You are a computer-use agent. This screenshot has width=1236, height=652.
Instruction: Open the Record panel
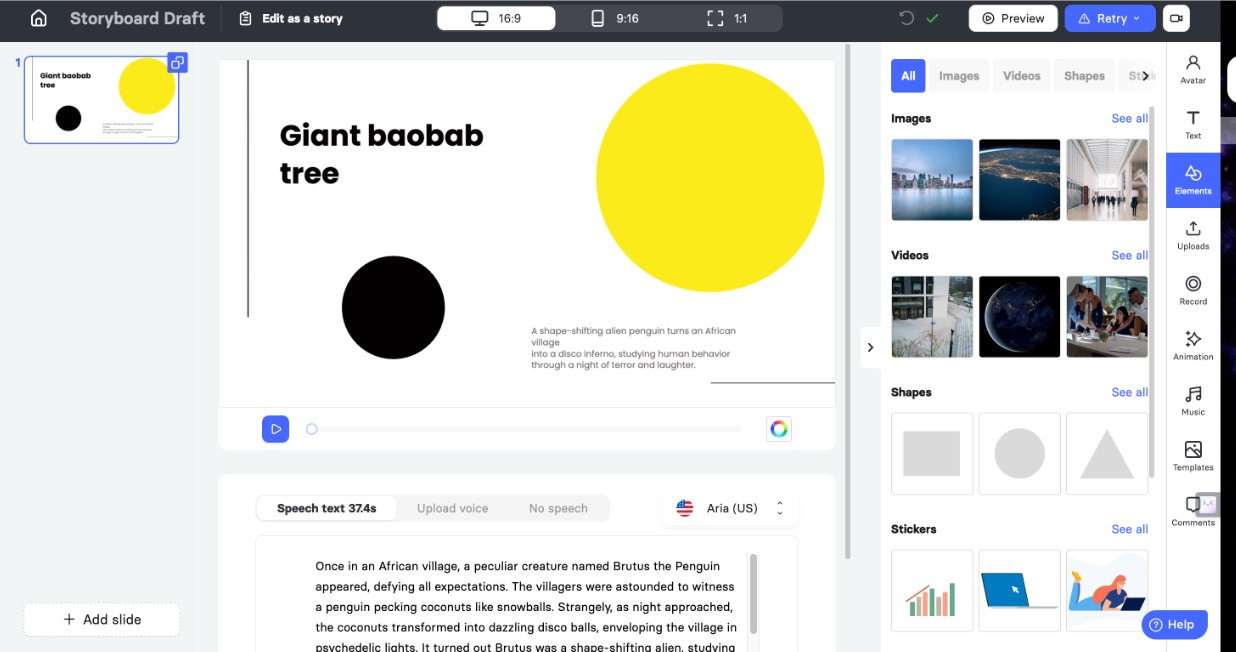coord(1192,290)
